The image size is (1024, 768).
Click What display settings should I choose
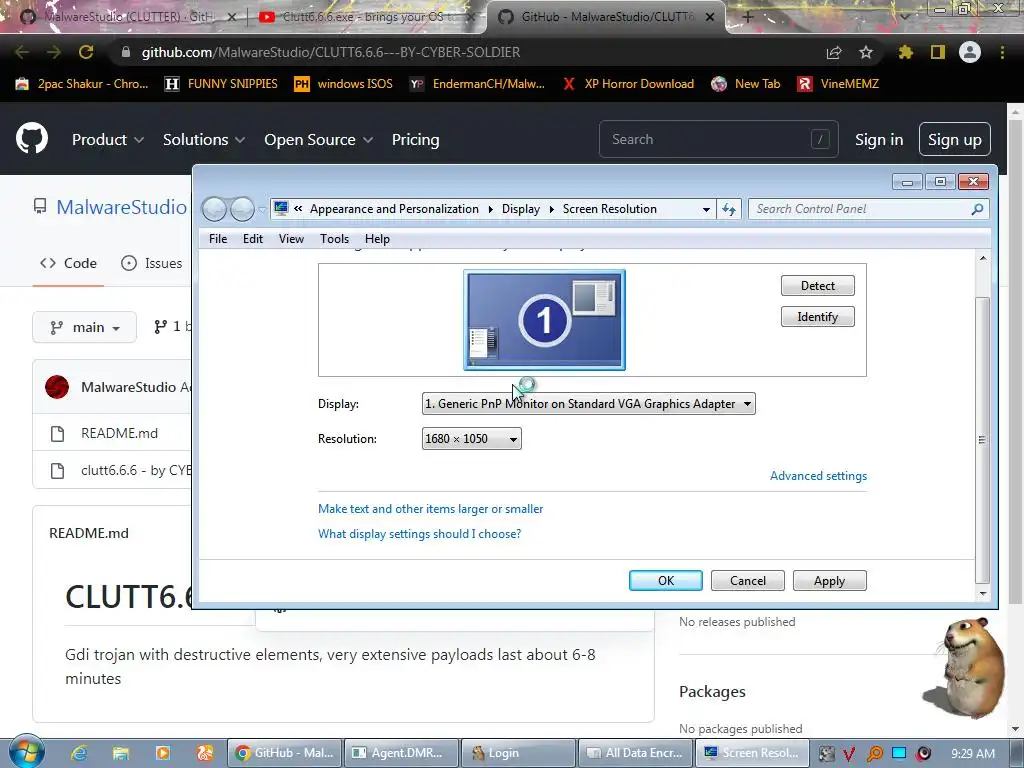pos(419,534)
